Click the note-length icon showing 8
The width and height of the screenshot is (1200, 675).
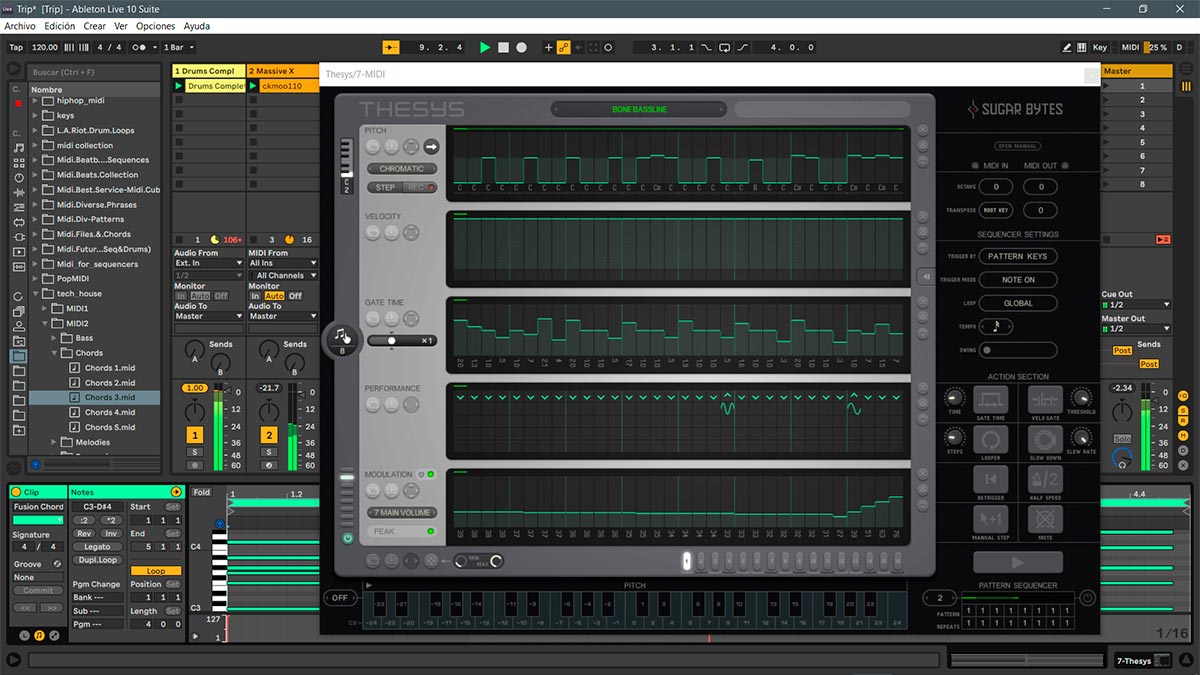[x=341, y=338]
